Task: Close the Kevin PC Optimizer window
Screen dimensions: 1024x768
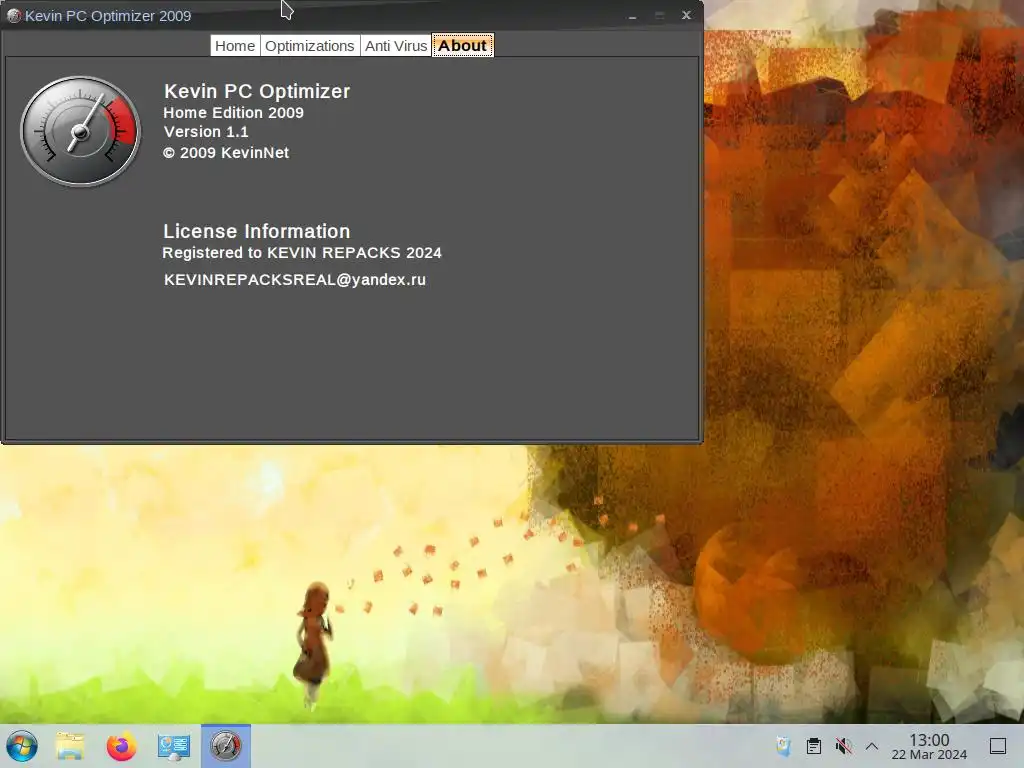Action: pyautogui.click(x=686, y=15)
